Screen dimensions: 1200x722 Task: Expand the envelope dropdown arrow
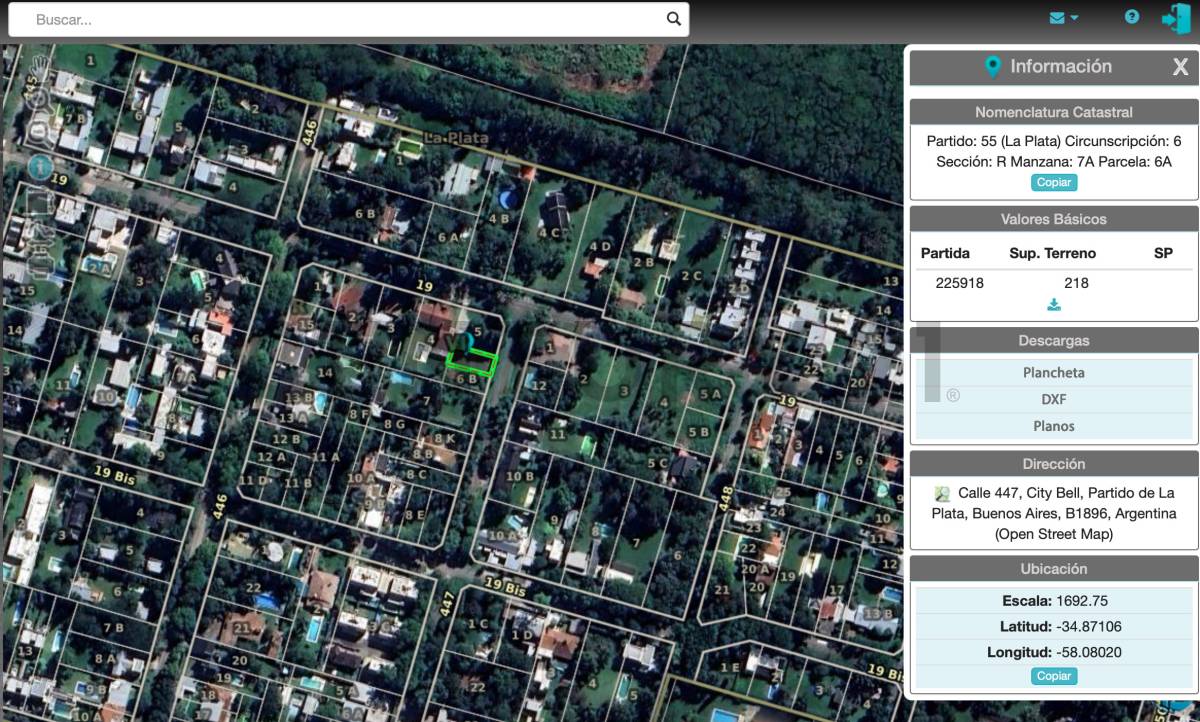click(1075, 18)
